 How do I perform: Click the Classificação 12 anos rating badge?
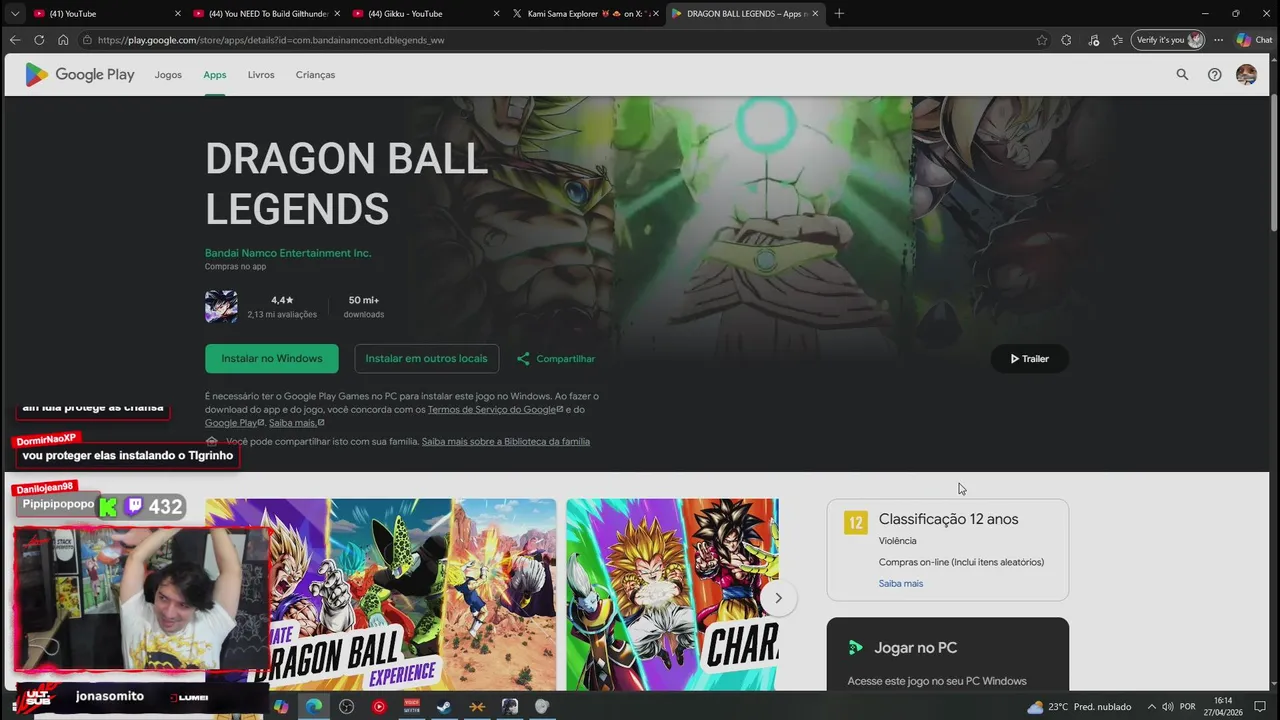pos(855,522)
